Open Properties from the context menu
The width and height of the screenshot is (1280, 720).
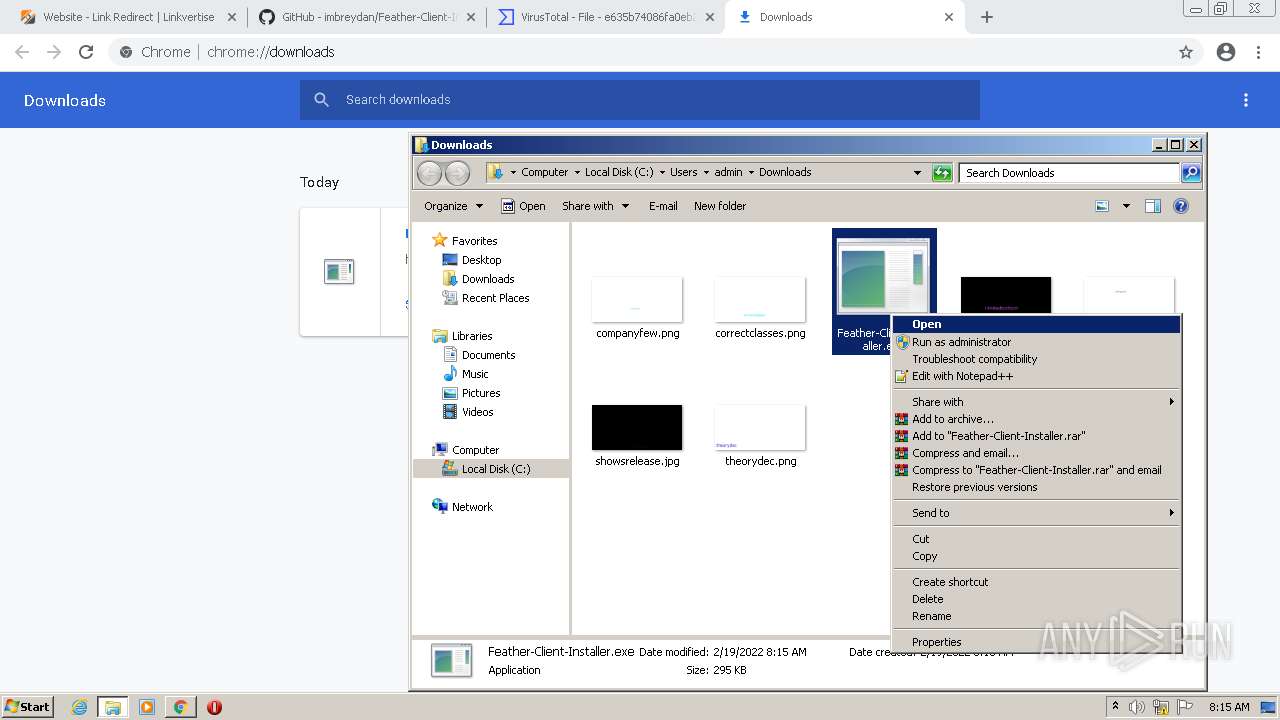tap(1036, 642)
